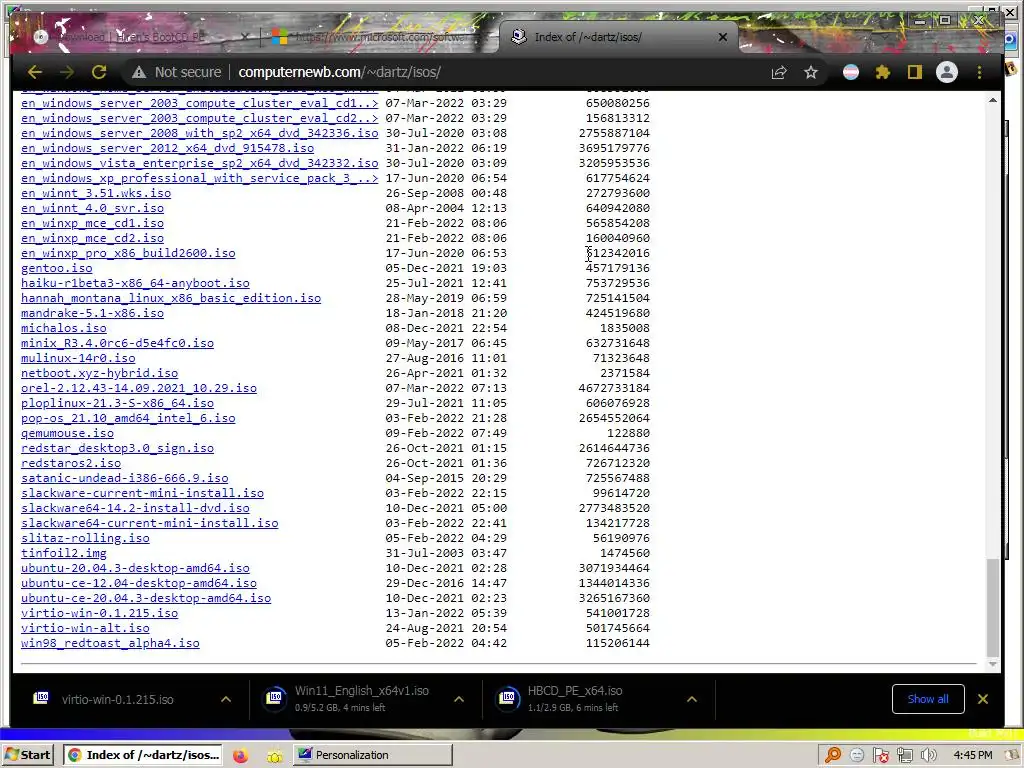Click satanic-undead-i386-666.9.iso link

pos(125,479)
